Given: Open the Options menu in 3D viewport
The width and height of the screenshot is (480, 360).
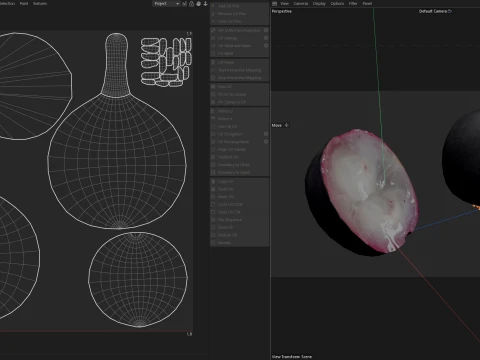Looking at the screenshot, I should 337,4.
